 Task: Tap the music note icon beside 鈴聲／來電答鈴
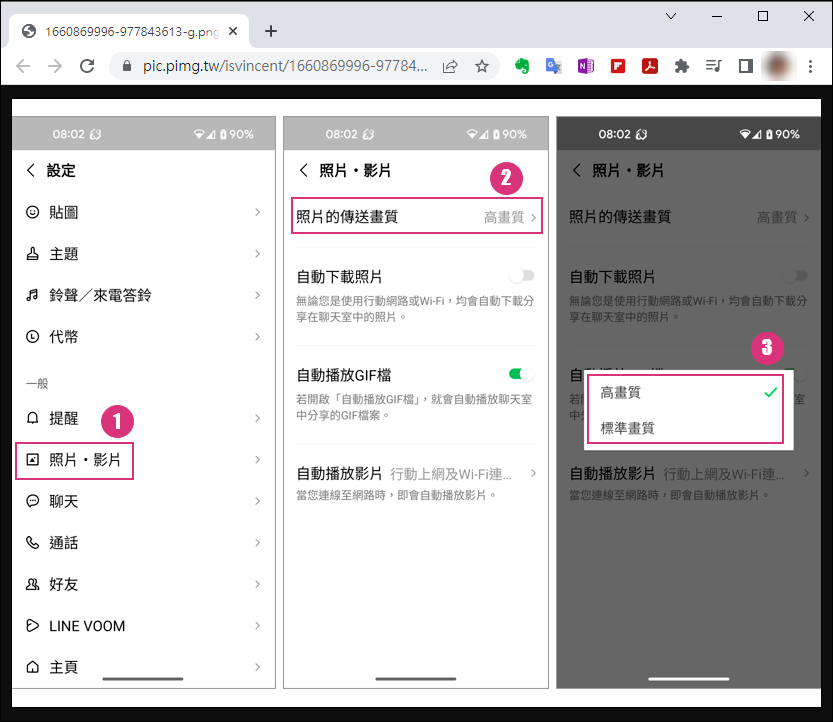(x=32, y=295)
